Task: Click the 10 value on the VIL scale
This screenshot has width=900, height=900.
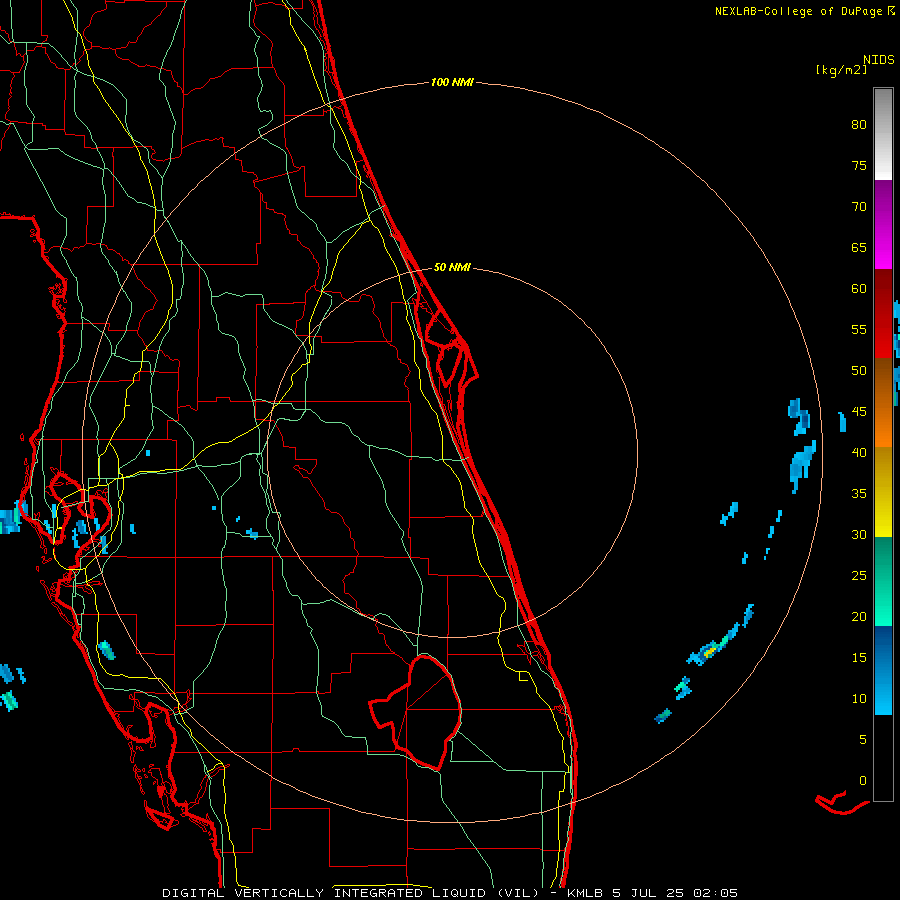Action: click(x=859, y=699)
